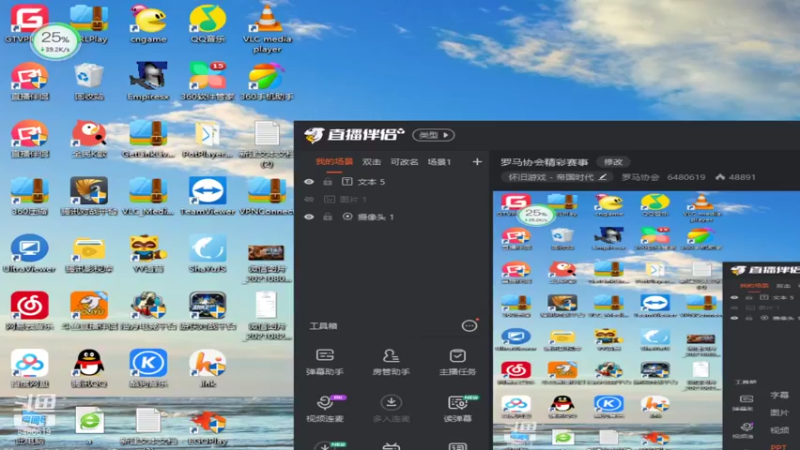Open the cngame desktop shortcut
Screen dimensions: 800x450
148,24
